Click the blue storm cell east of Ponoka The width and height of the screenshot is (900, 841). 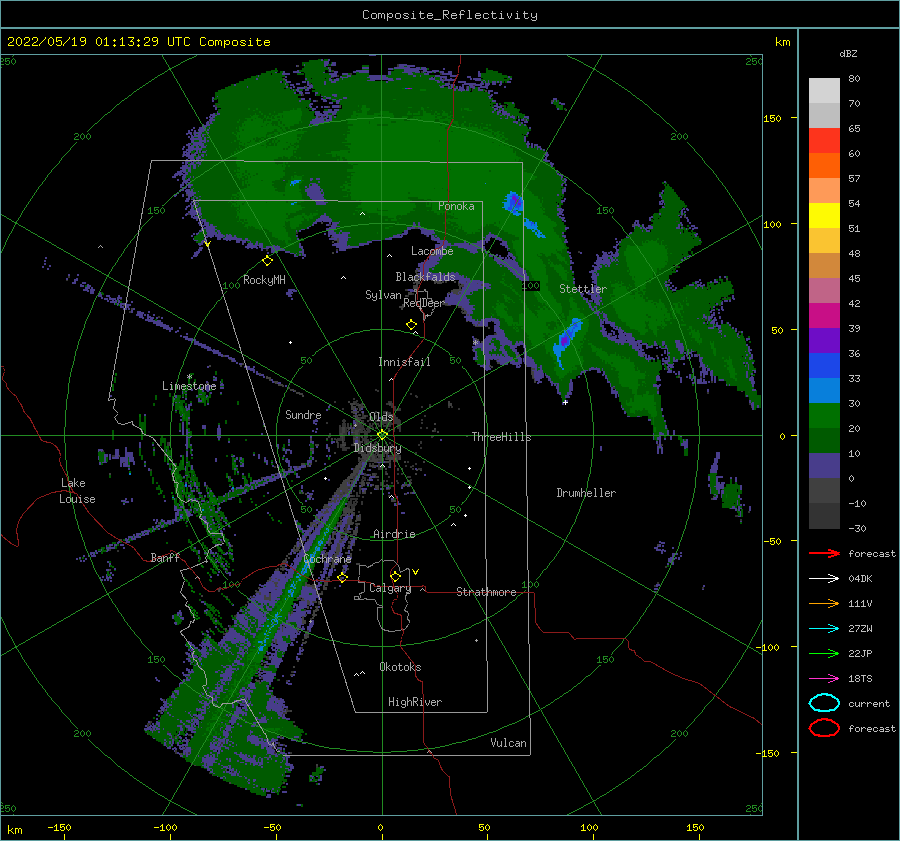pos(514,203)
